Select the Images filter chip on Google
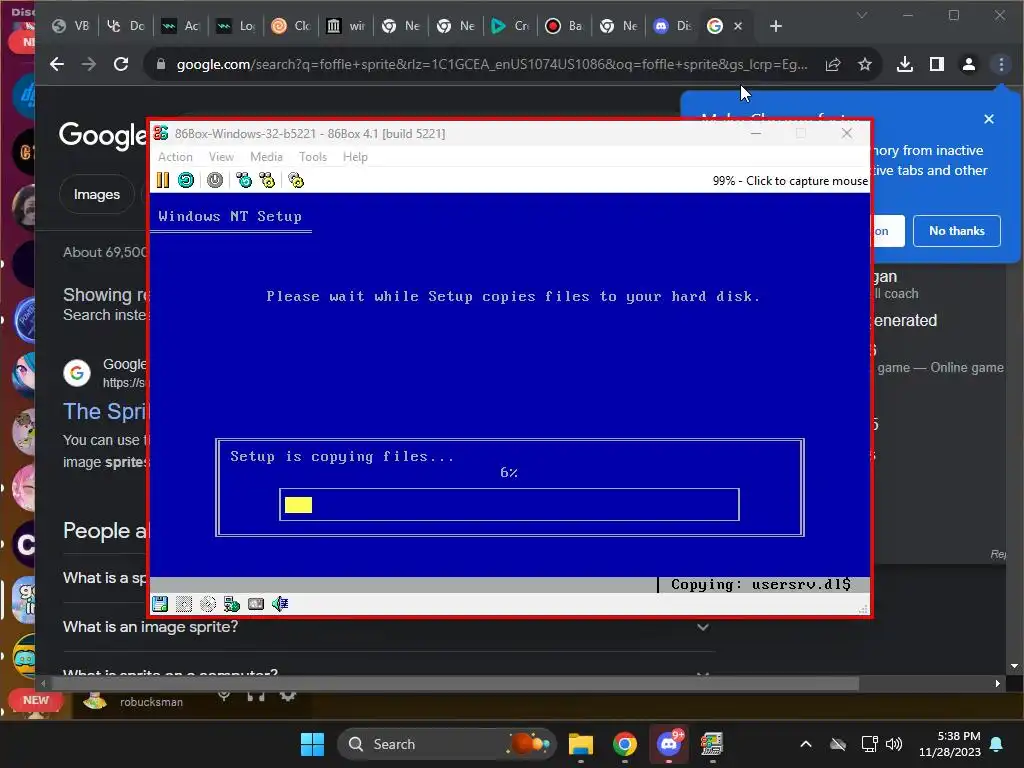Viewport: 1024px width, 768px height. pos(97,195)
